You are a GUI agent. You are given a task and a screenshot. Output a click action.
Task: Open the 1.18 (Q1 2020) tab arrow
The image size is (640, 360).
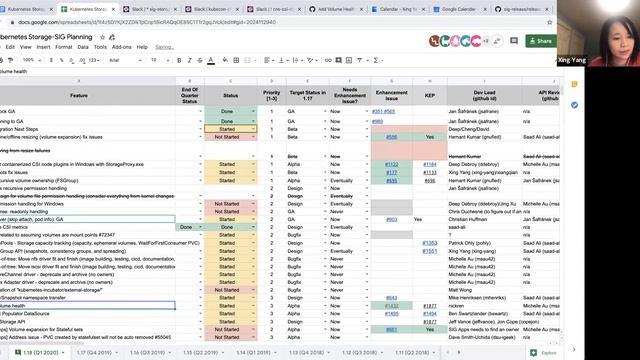(x=63, y=353)
